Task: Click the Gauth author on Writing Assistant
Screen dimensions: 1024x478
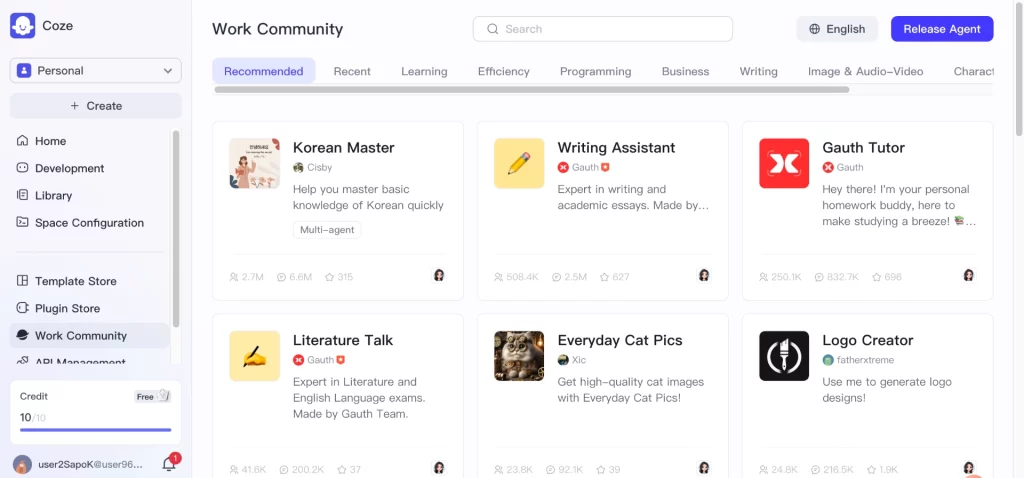Action: pyautogui.click(x=583, y=167)
